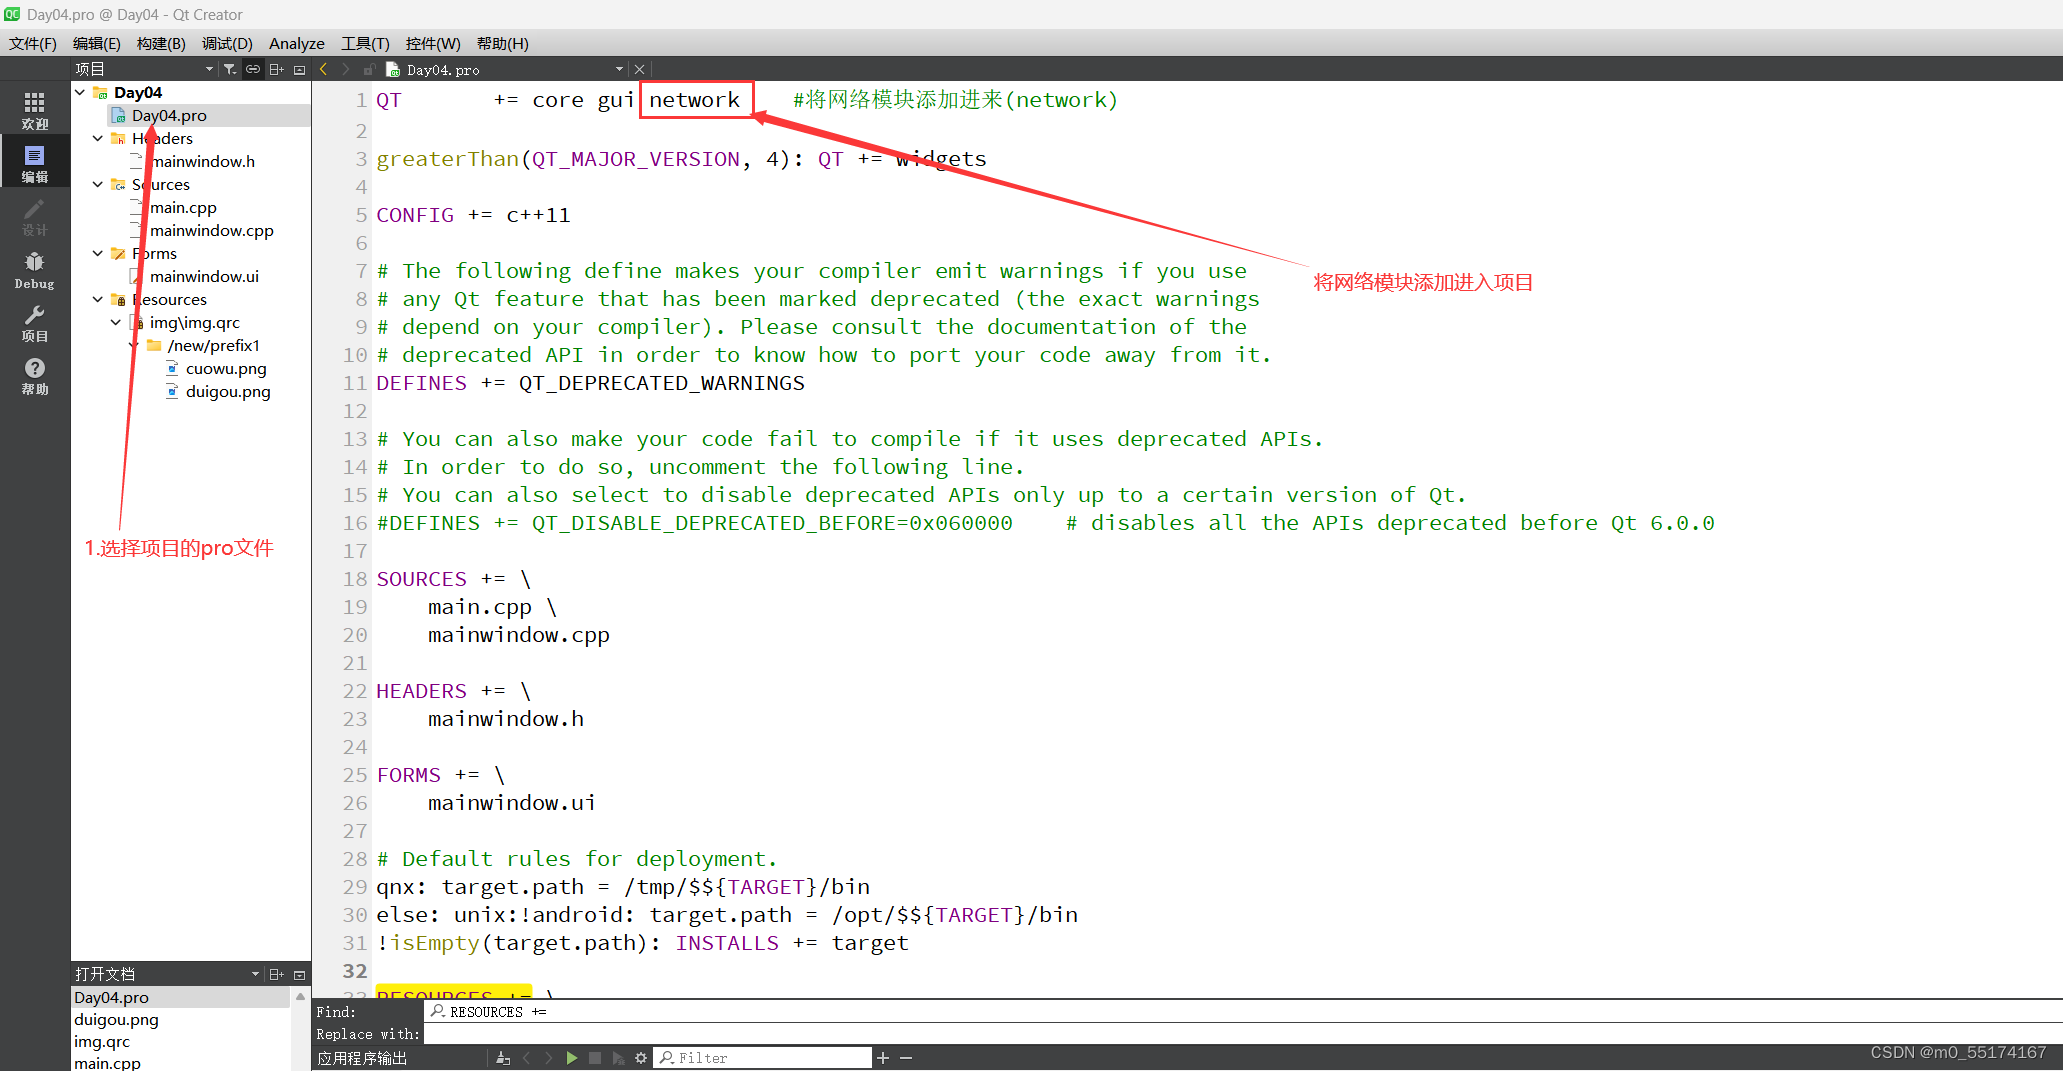Collapse the img\img.qrc node

tap(116, 322)
